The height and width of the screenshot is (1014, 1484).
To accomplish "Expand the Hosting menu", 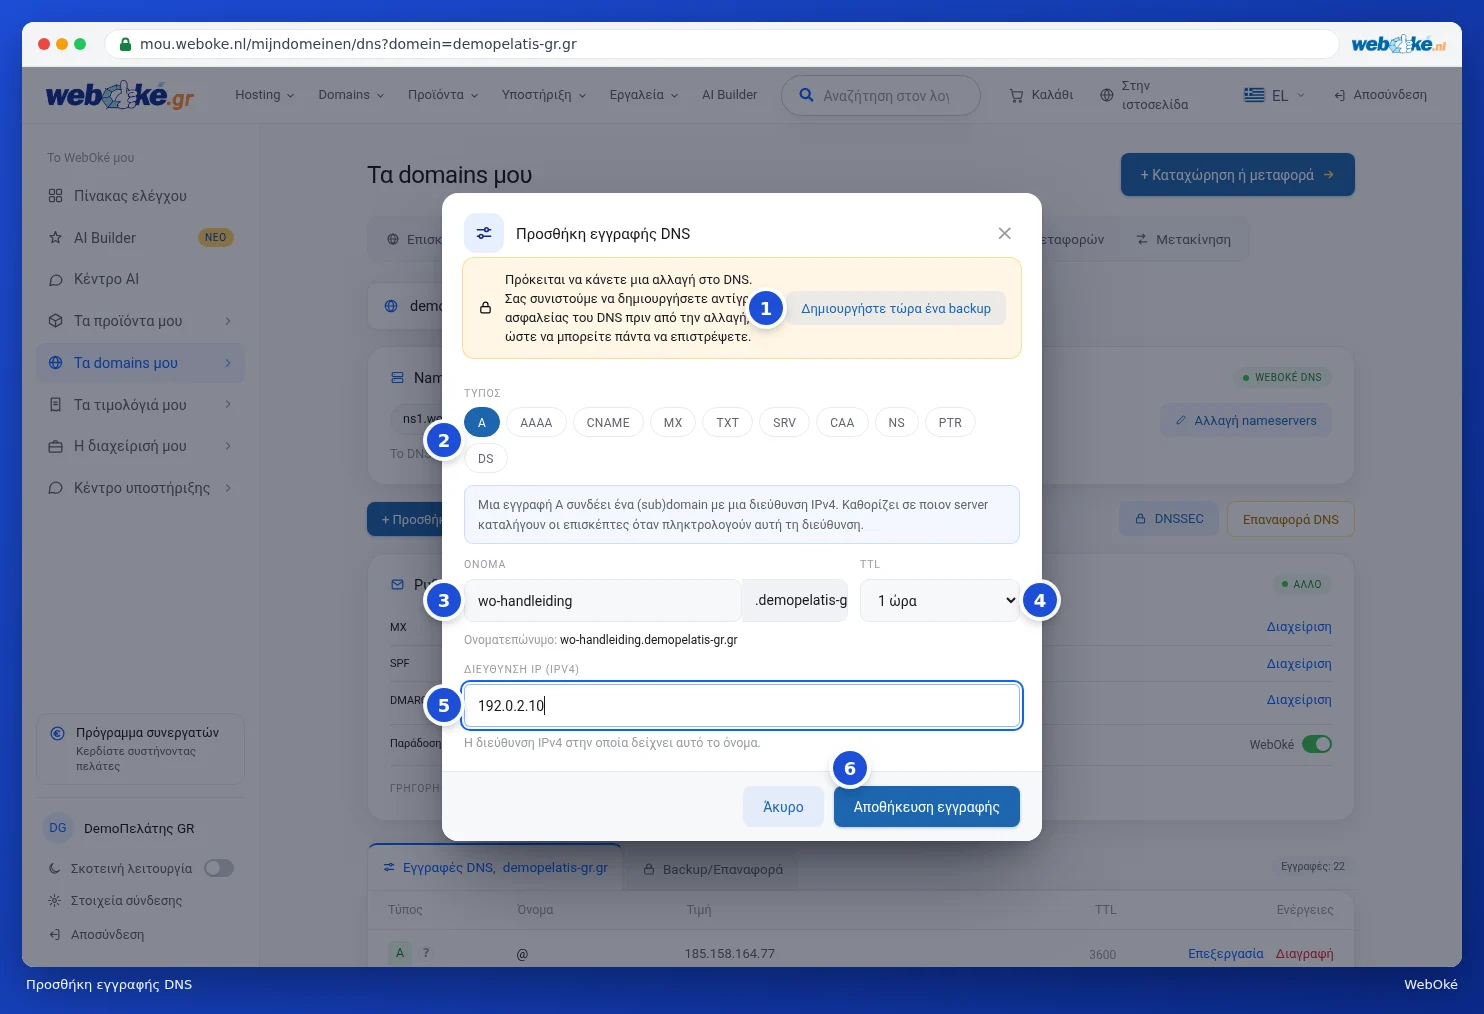I will pyautogui.click(x=265, y=95).
